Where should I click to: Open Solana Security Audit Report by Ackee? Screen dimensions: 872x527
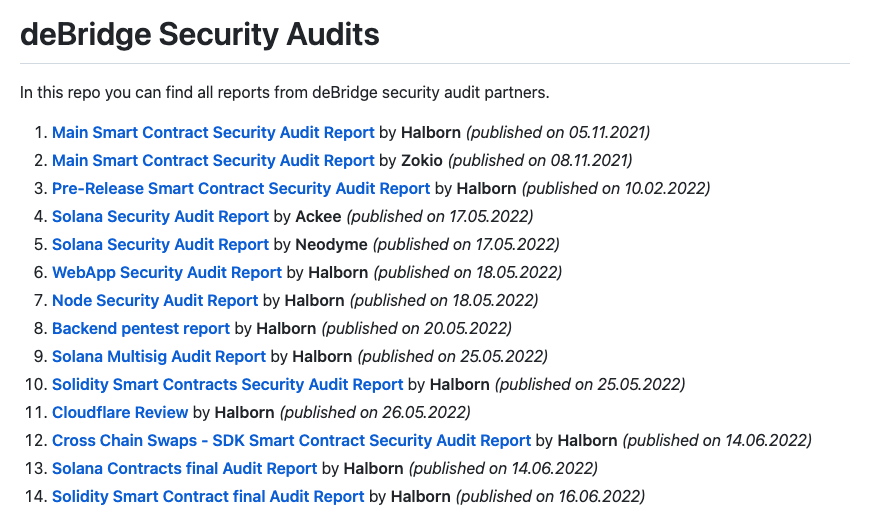(160, 216)
